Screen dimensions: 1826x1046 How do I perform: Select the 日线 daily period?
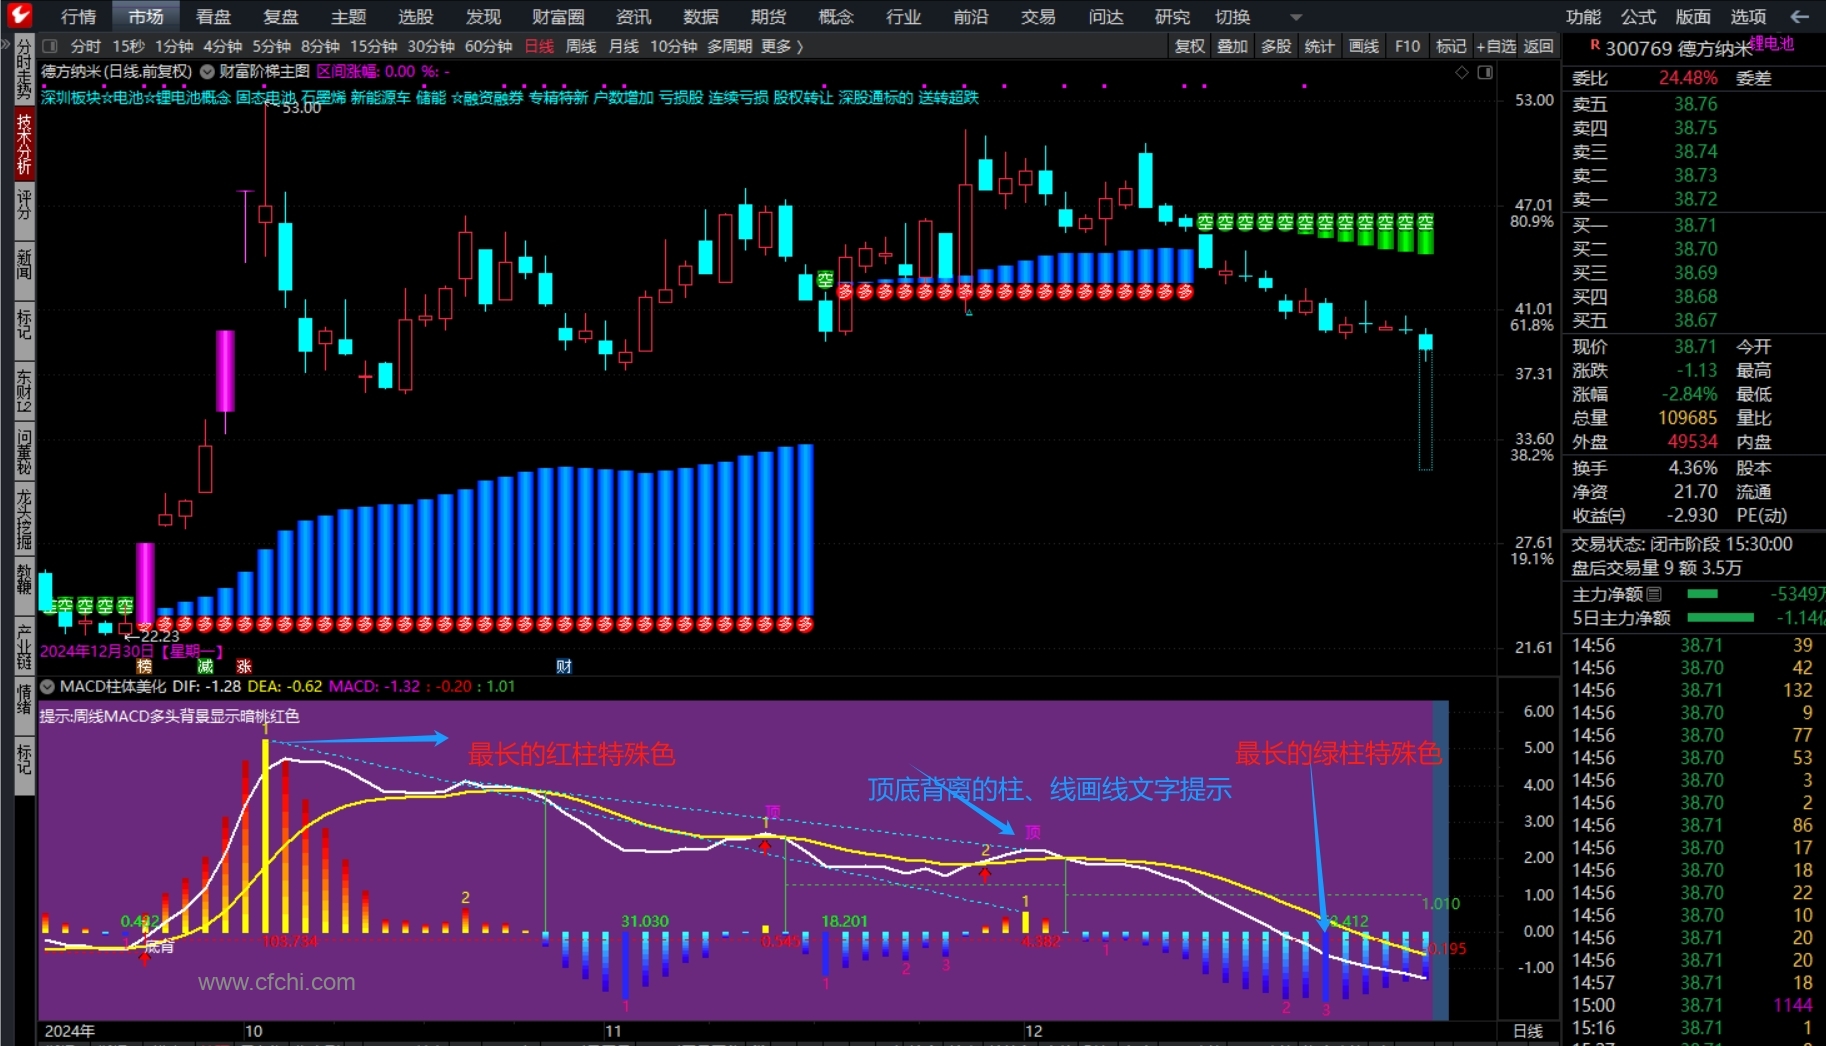coord(539,46)
